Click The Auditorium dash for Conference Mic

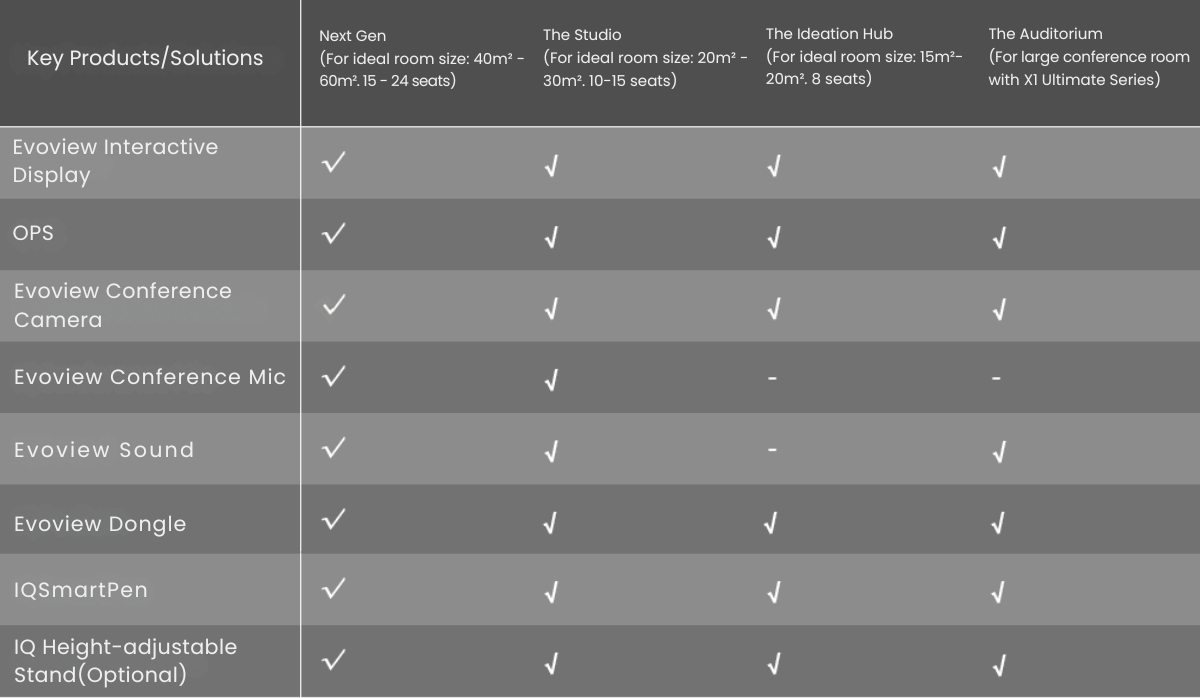pyautogui.click(x=996, y=379)
